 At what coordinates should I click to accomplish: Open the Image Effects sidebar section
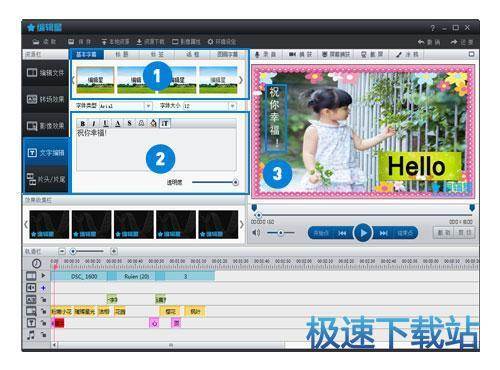coord(46,126)
